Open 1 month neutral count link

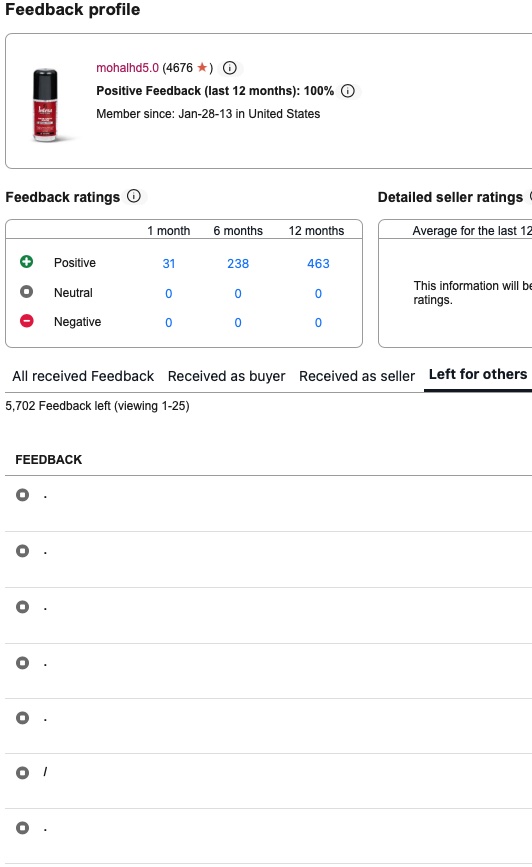[x=169, y=294]
